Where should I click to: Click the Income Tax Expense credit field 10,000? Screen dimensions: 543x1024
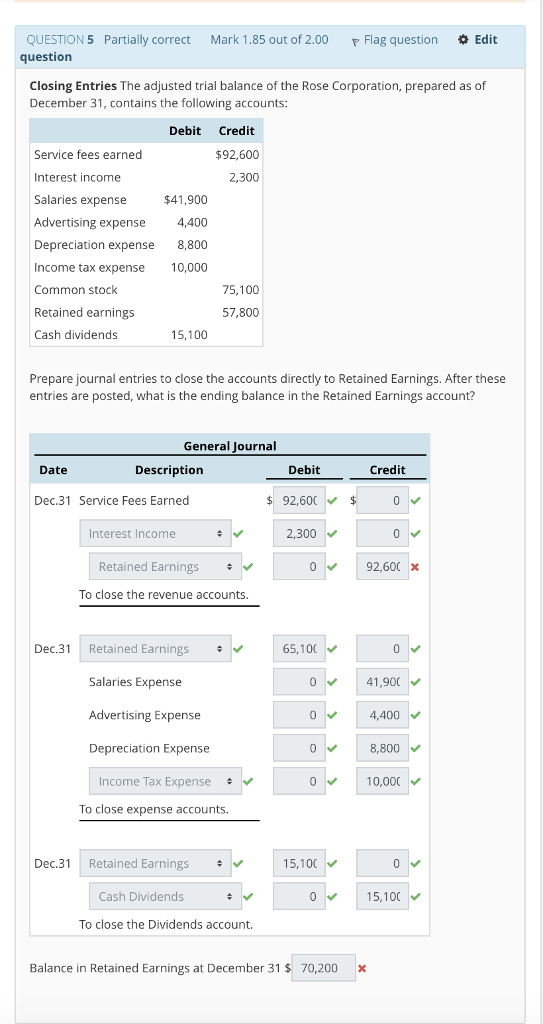coord(382,781)
